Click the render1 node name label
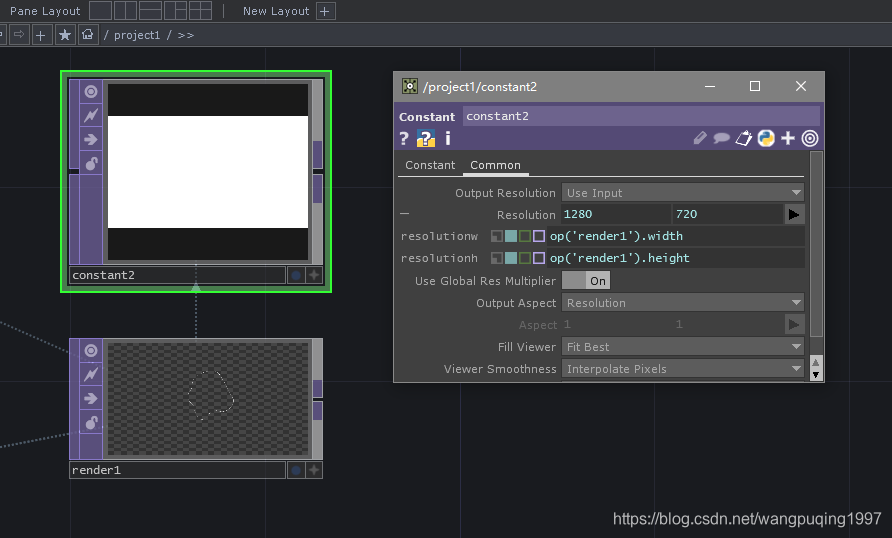 click(x=177, y=470)
